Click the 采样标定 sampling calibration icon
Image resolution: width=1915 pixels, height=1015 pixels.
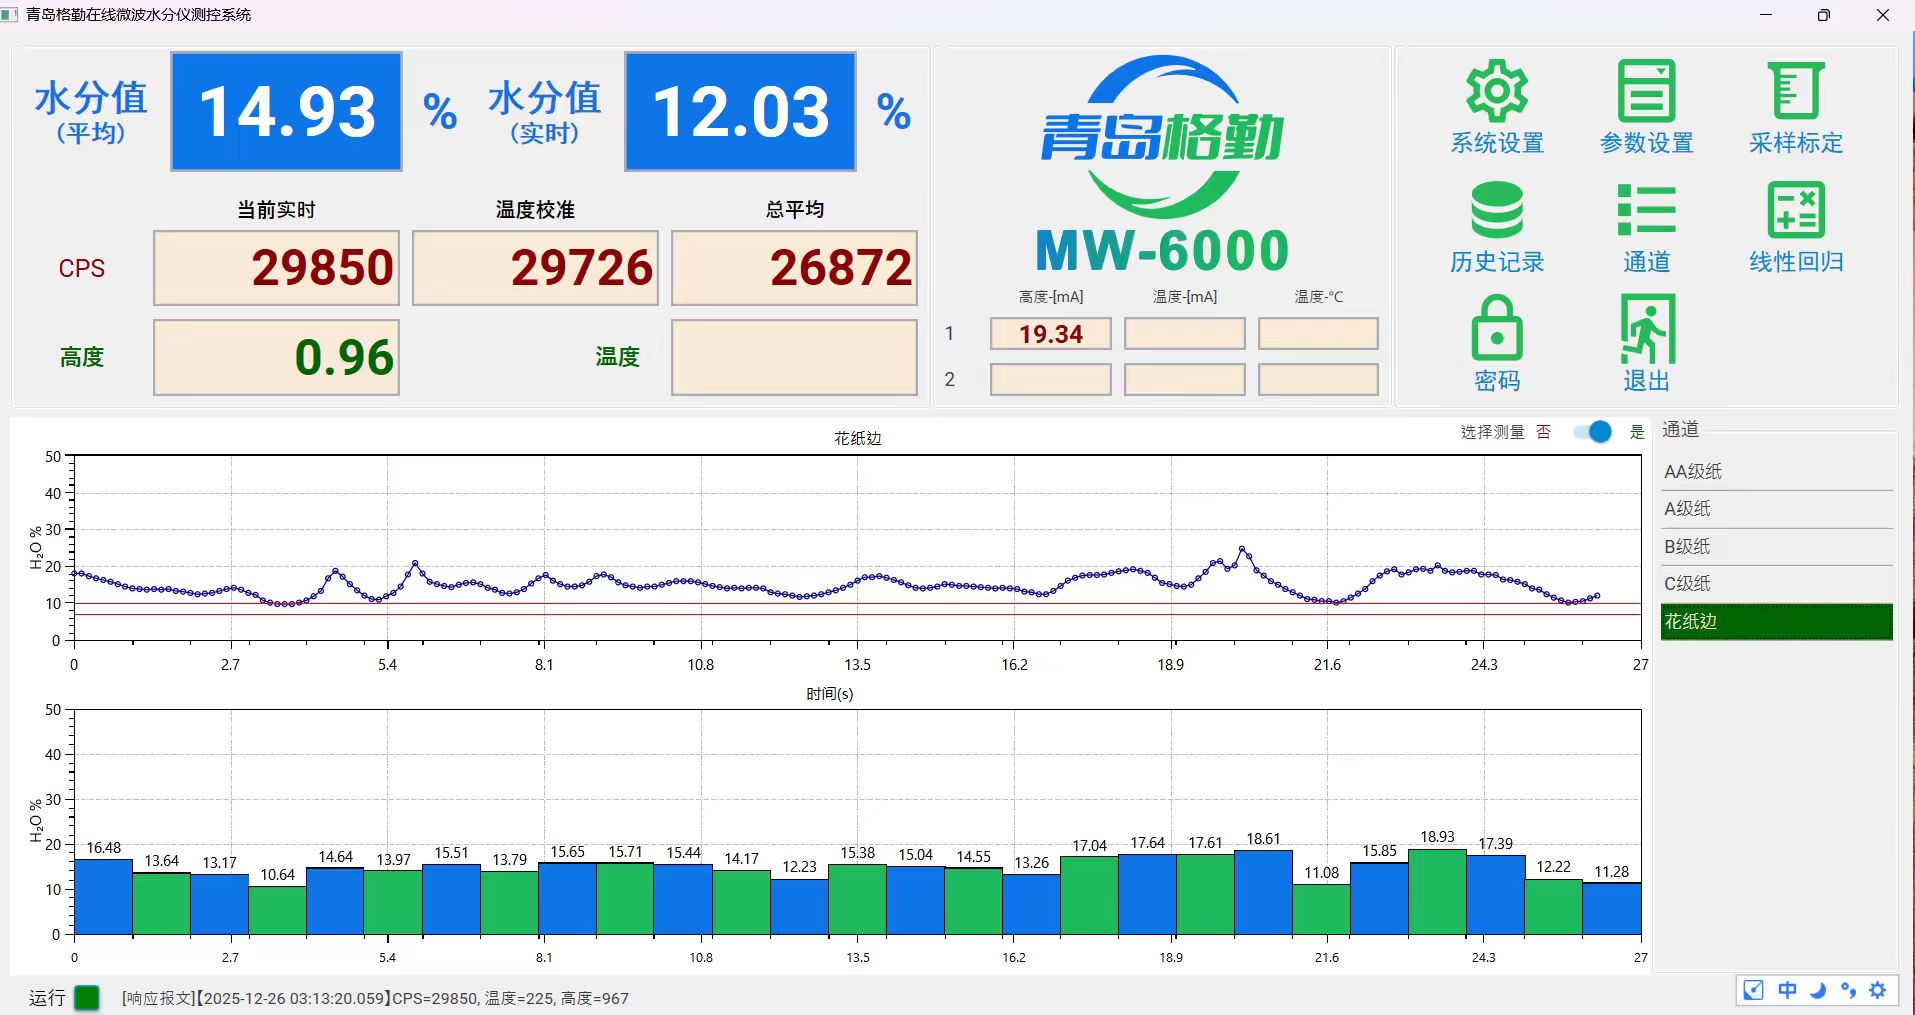[x=1796, y=93]
